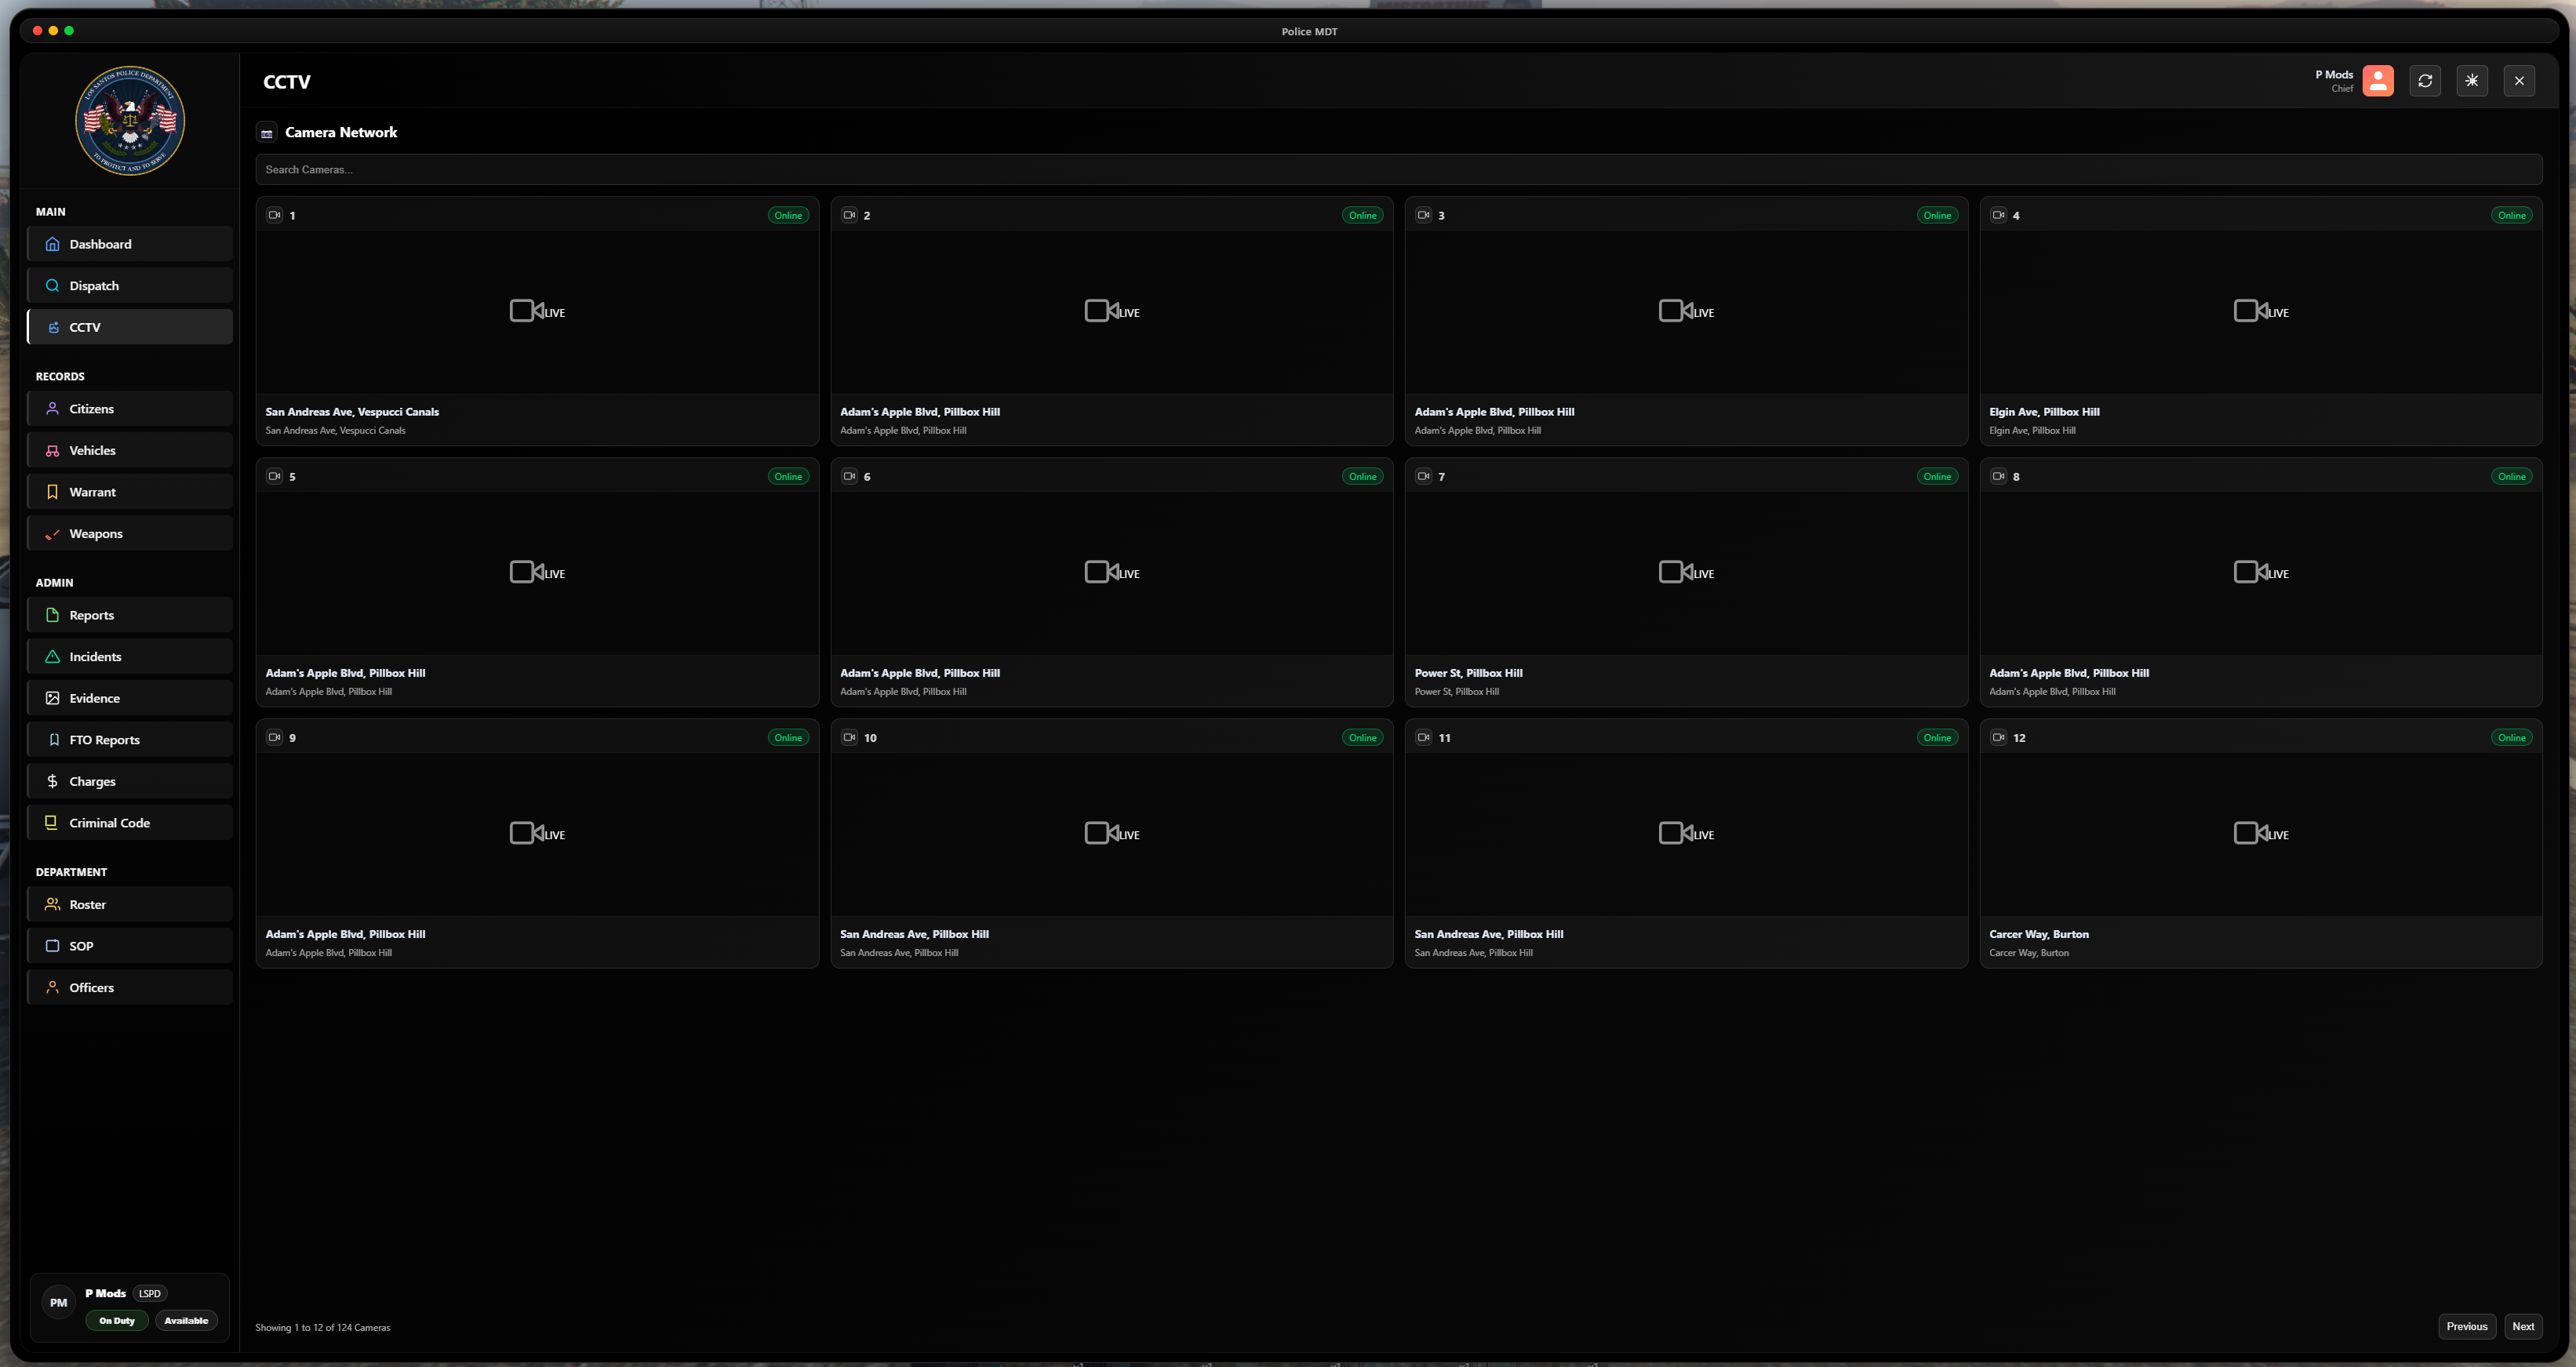Open the SOP page
This screenshot has height=1367, width=2576.
[130, 946]
